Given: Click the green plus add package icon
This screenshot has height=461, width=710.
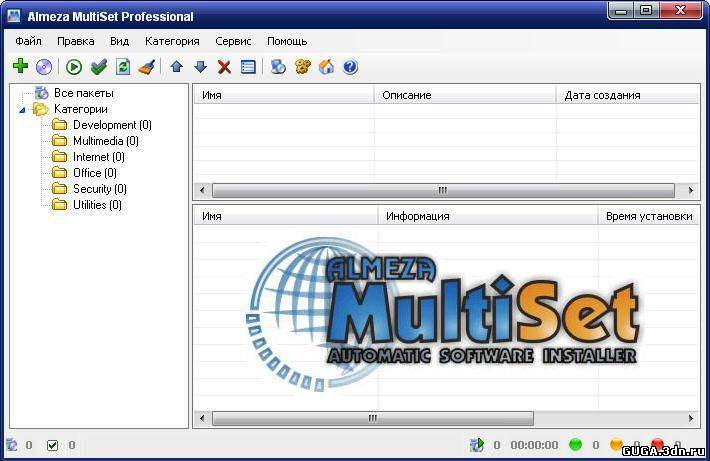Looking at the screenshot, I should point(20,67).
